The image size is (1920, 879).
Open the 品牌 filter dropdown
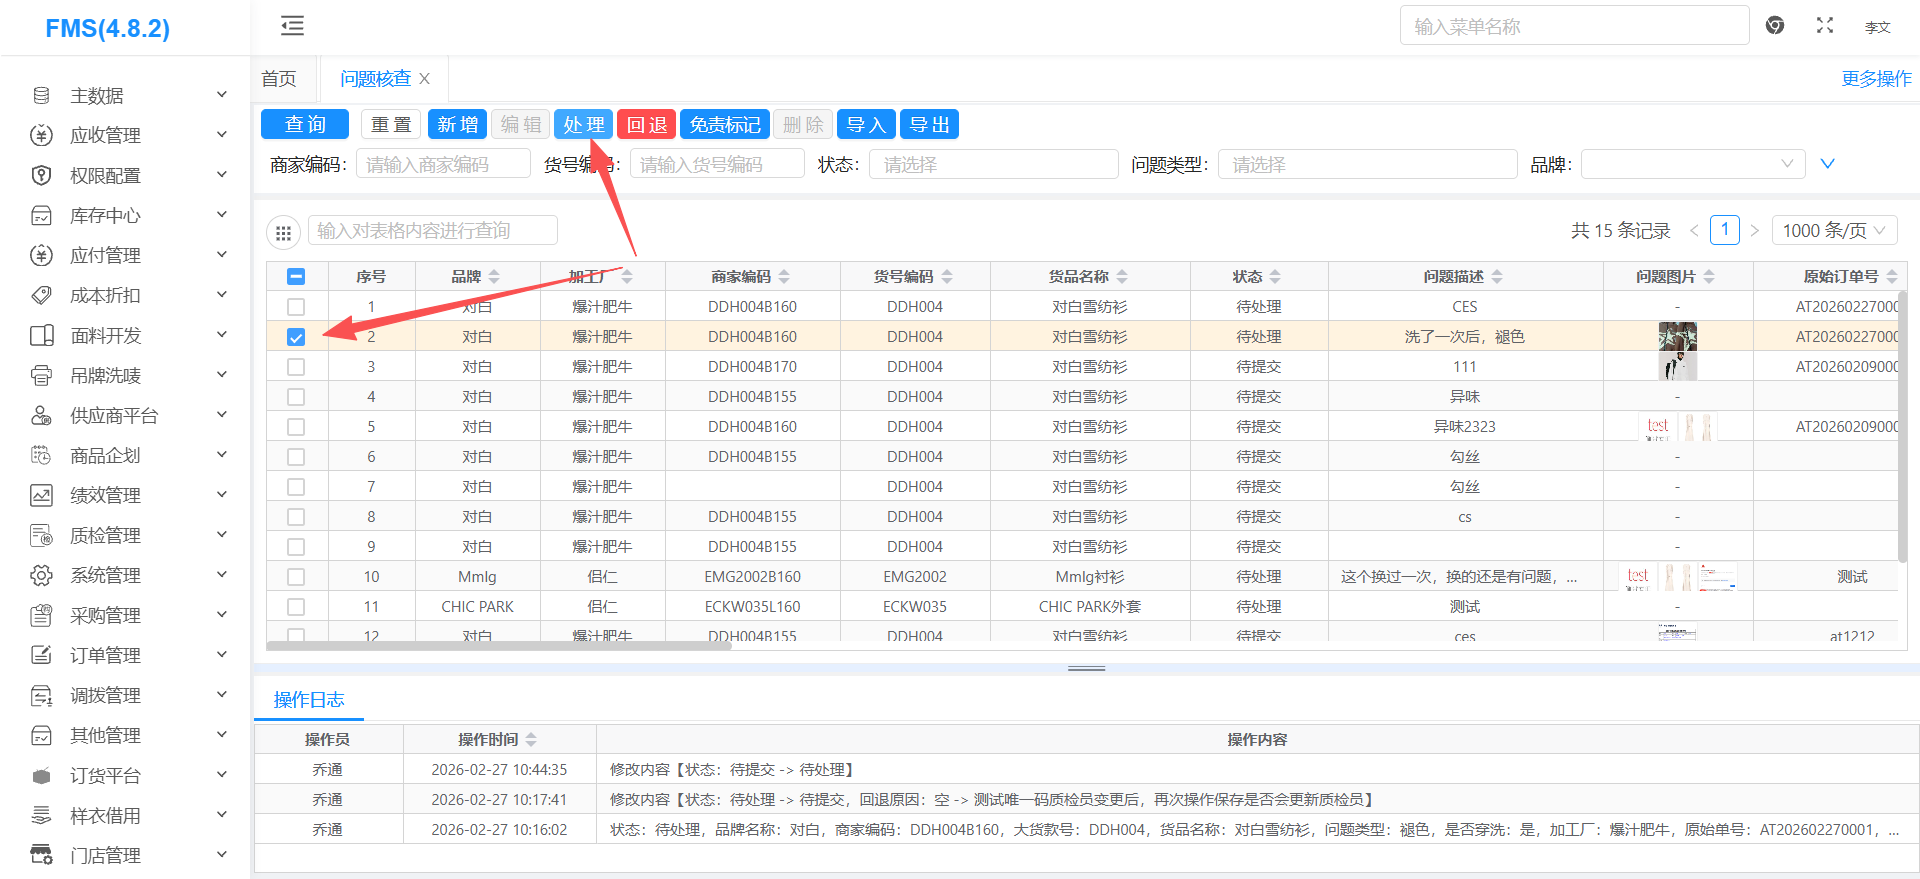[1692, 164]
